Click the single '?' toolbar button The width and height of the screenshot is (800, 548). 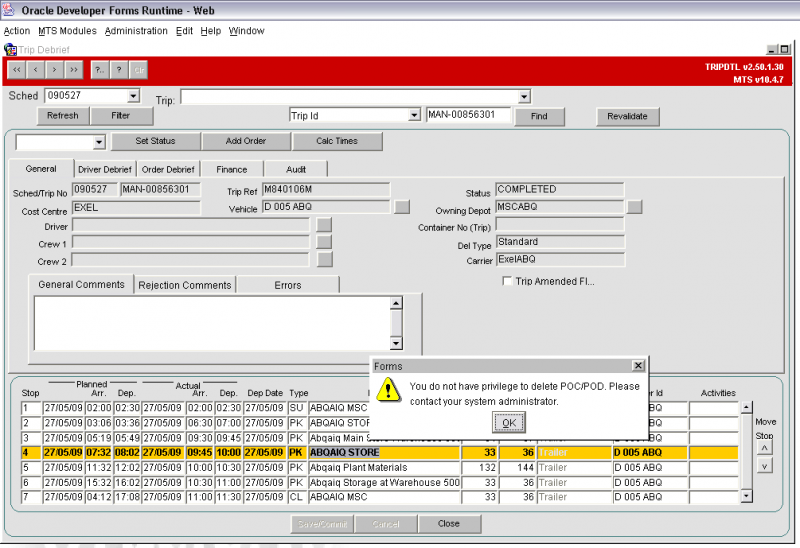click(x=119, y=69)
